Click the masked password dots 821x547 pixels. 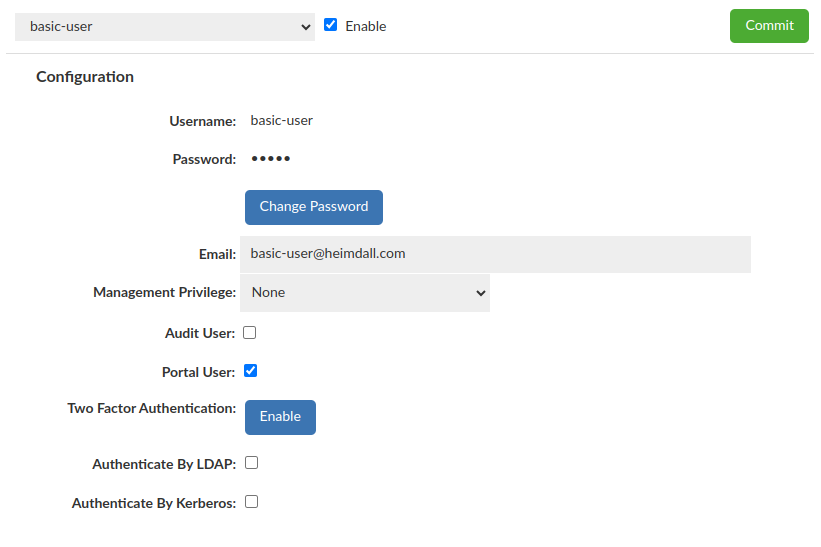coord(270,159)
